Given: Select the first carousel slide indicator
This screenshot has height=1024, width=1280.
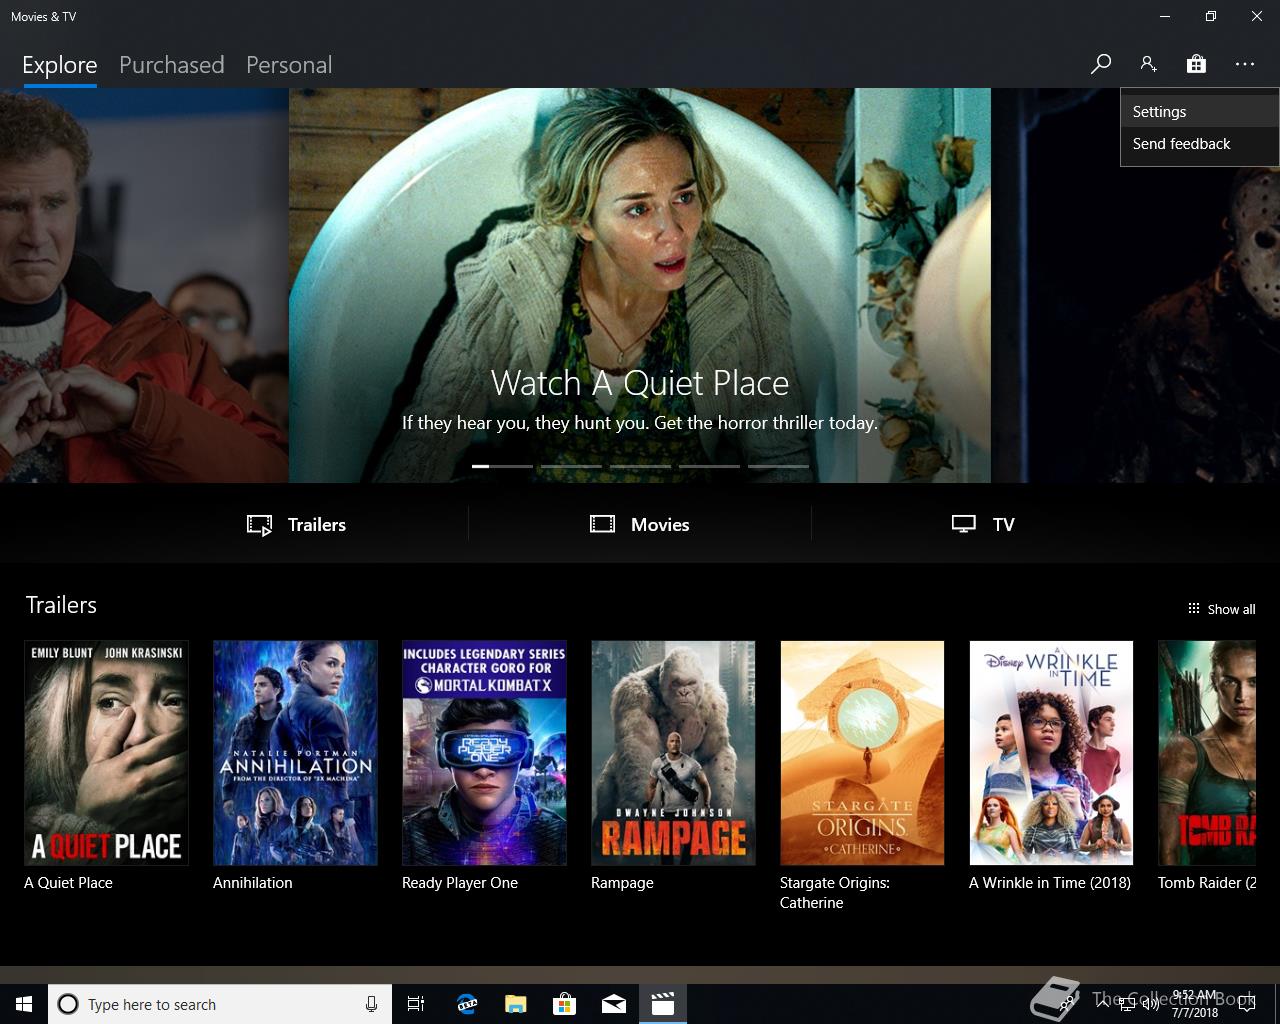Looking at the screenshot, I should pyautogui.click(x=502, y=466).
